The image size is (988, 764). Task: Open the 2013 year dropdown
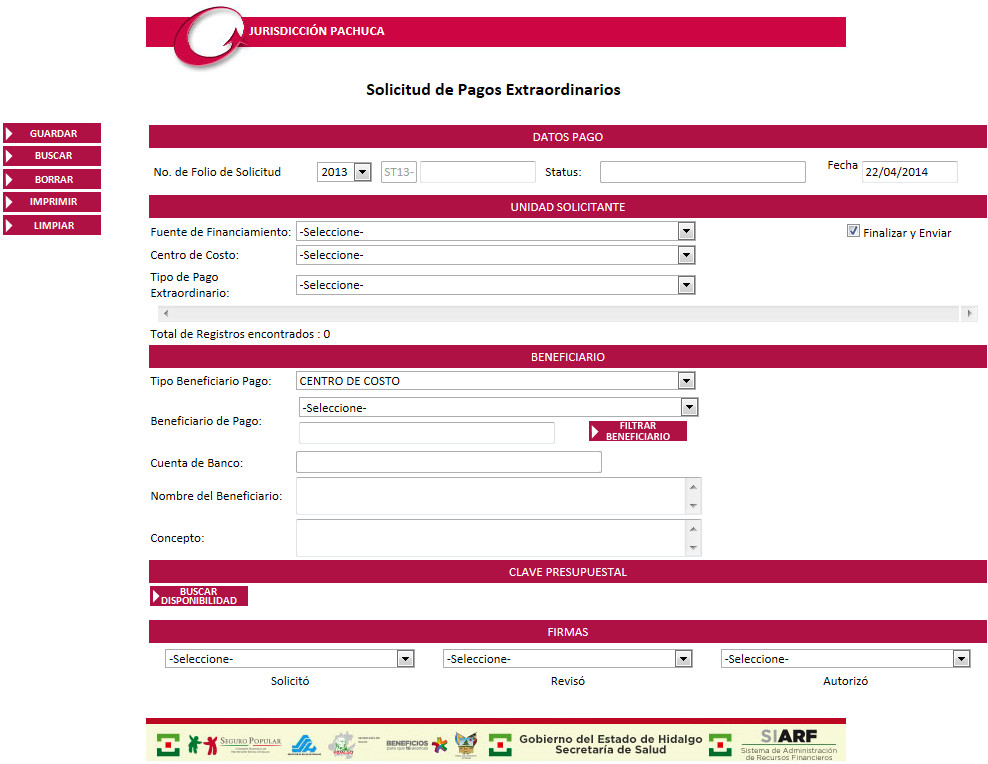coord(344,172)
